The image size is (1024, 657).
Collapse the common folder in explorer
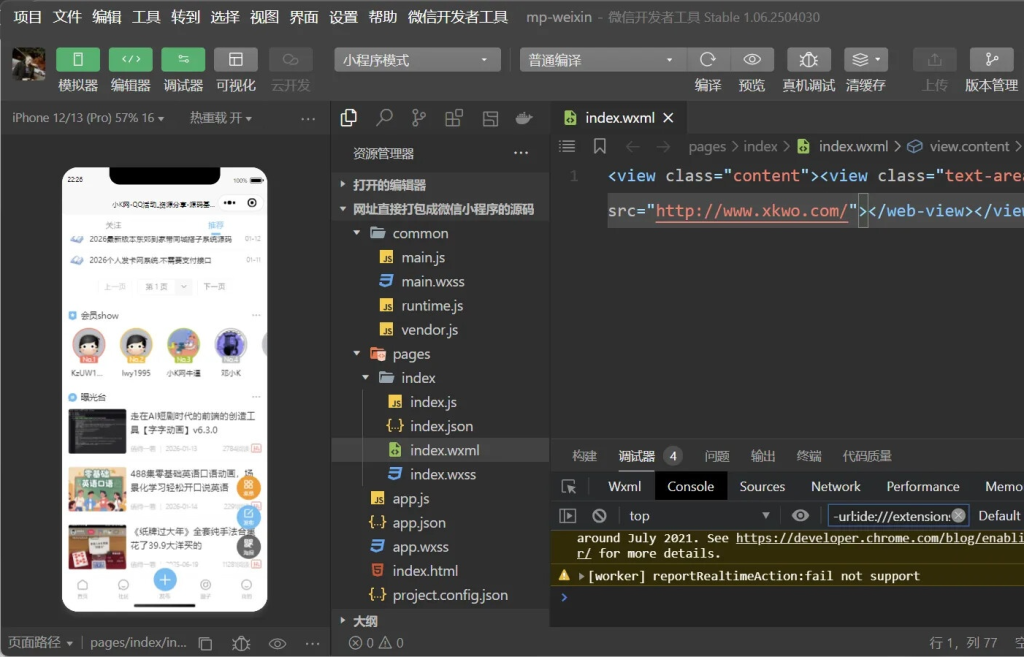click(358, 233)
